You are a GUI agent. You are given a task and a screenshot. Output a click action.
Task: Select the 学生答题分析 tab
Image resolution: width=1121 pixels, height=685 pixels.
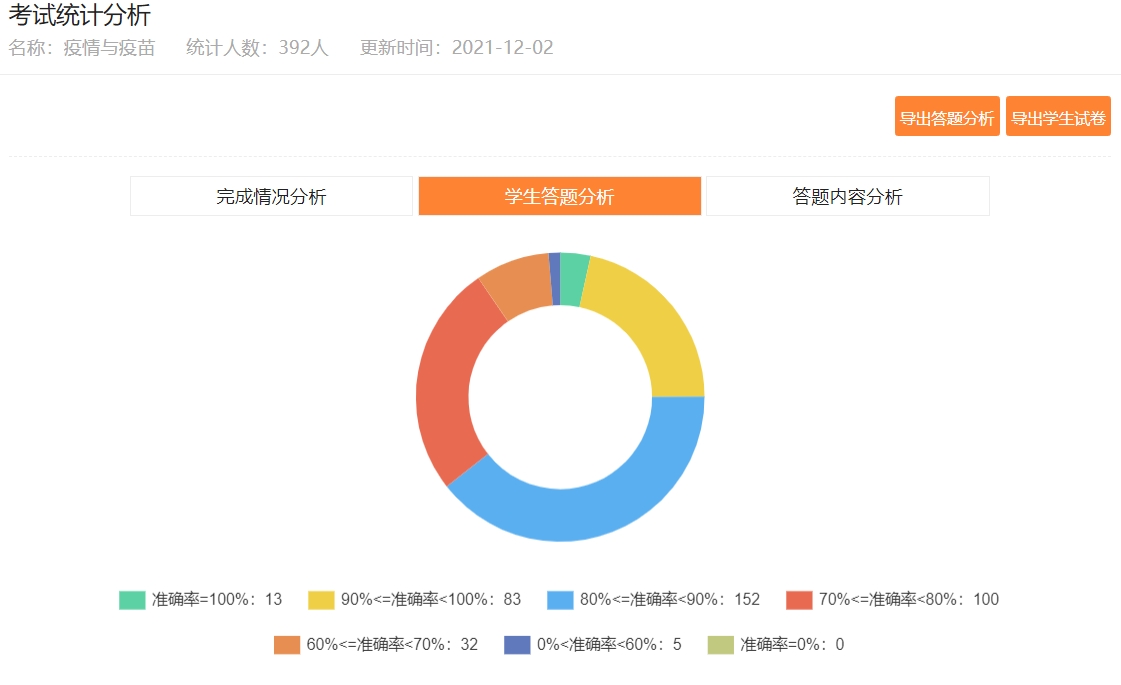pos(559,197)
